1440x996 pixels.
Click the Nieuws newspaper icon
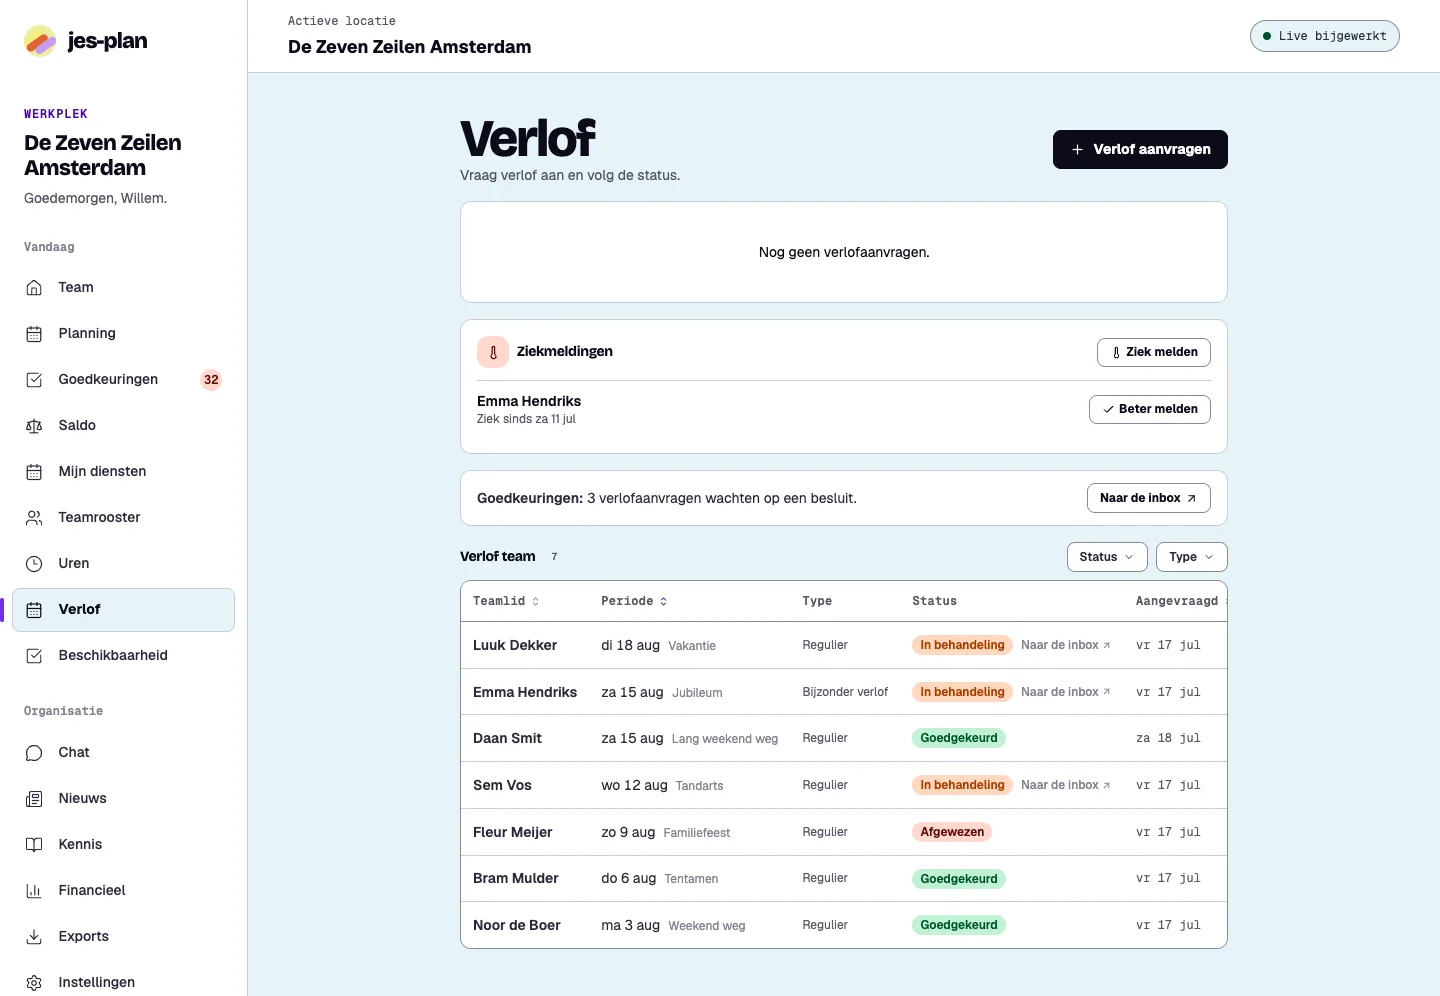click(x=34, y=799)
